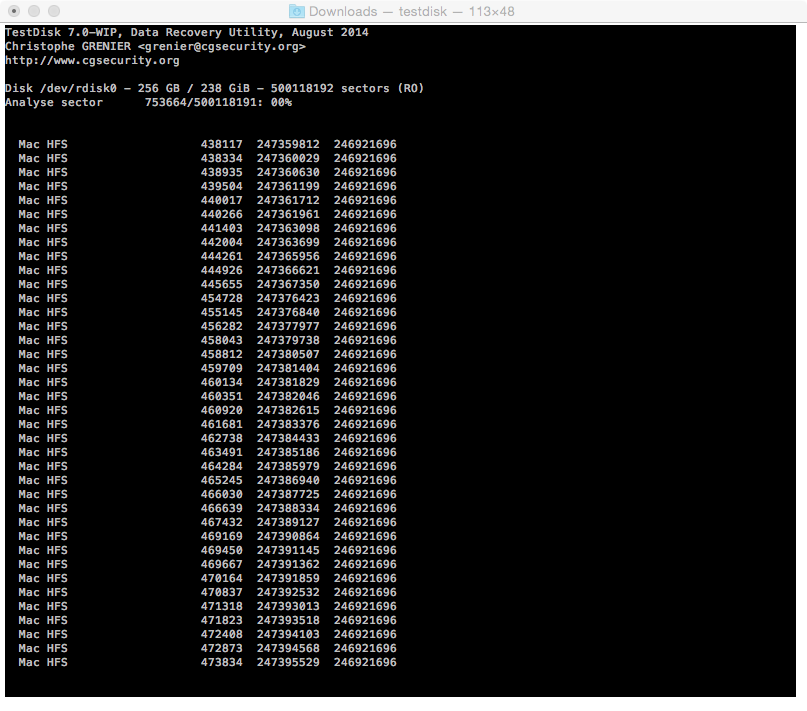Select the Mac HFS row starting 444261
Screen dimensions: 807x711
coord(207,256)
